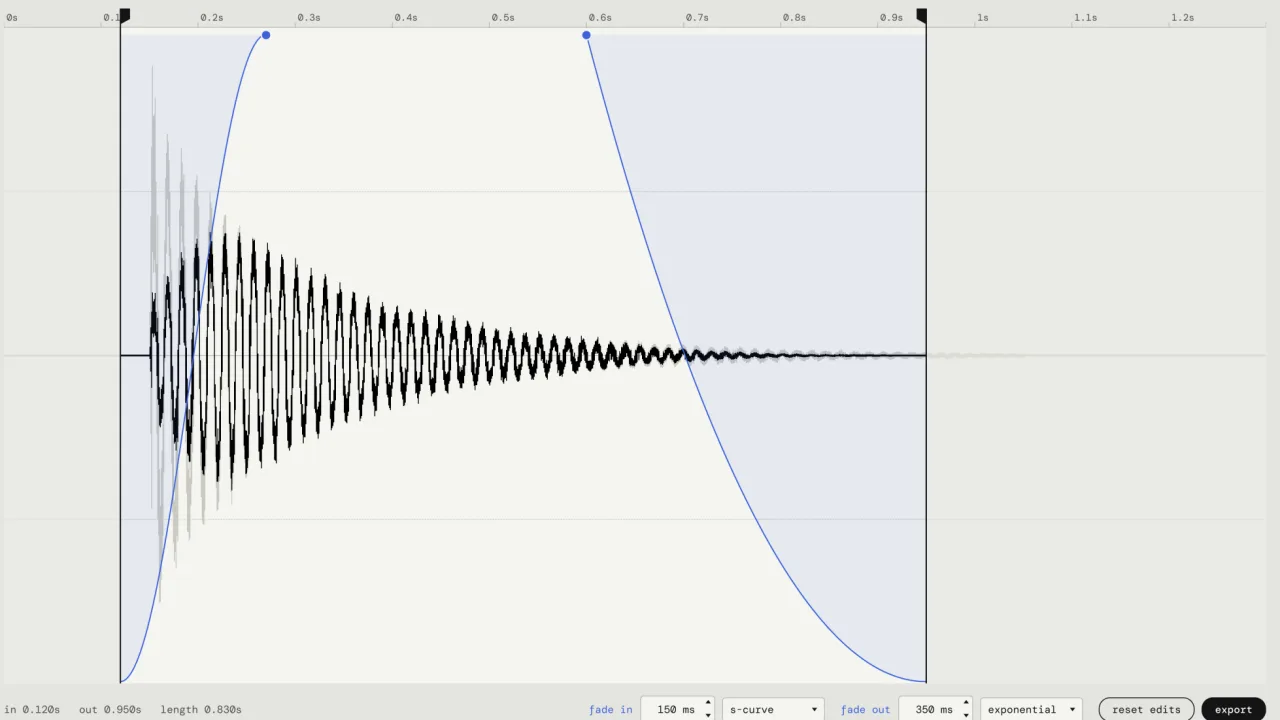The height and width of the screenshot is (720, 1280).
Task: Decrease fade out duration with down arrow
Action: [966, 715]
